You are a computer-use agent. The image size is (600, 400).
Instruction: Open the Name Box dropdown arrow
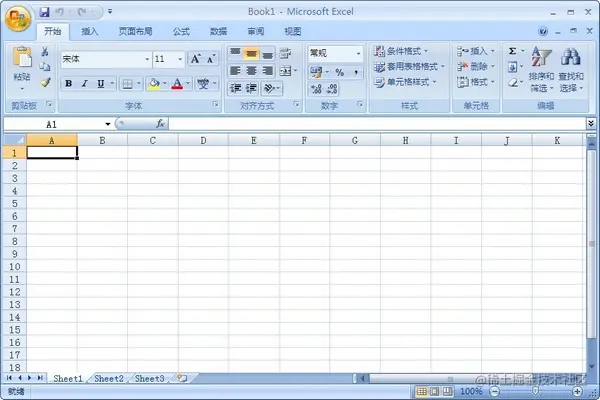point(108,124)
